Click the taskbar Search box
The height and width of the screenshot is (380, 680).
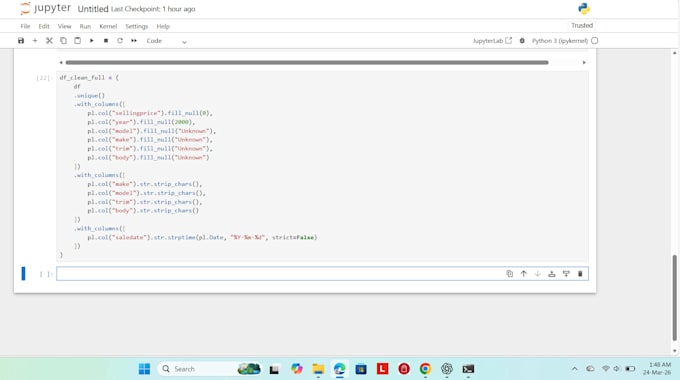click(209, 369)
